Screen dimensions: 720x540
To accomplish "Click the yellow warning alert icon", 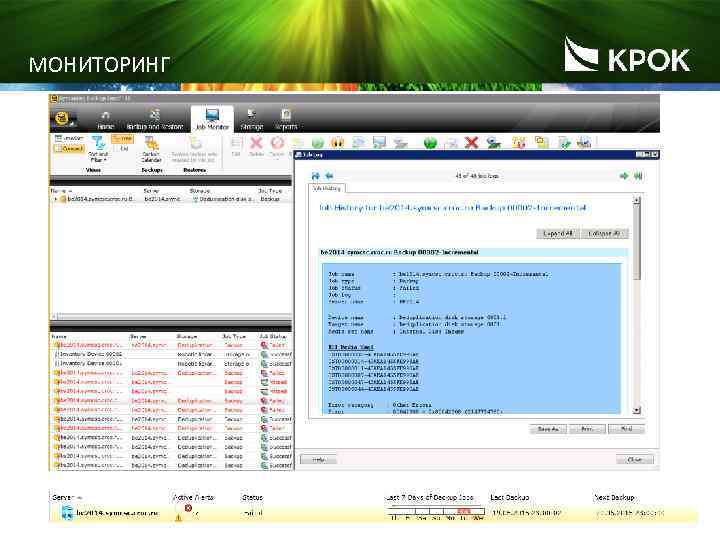I will pos(178,518).
